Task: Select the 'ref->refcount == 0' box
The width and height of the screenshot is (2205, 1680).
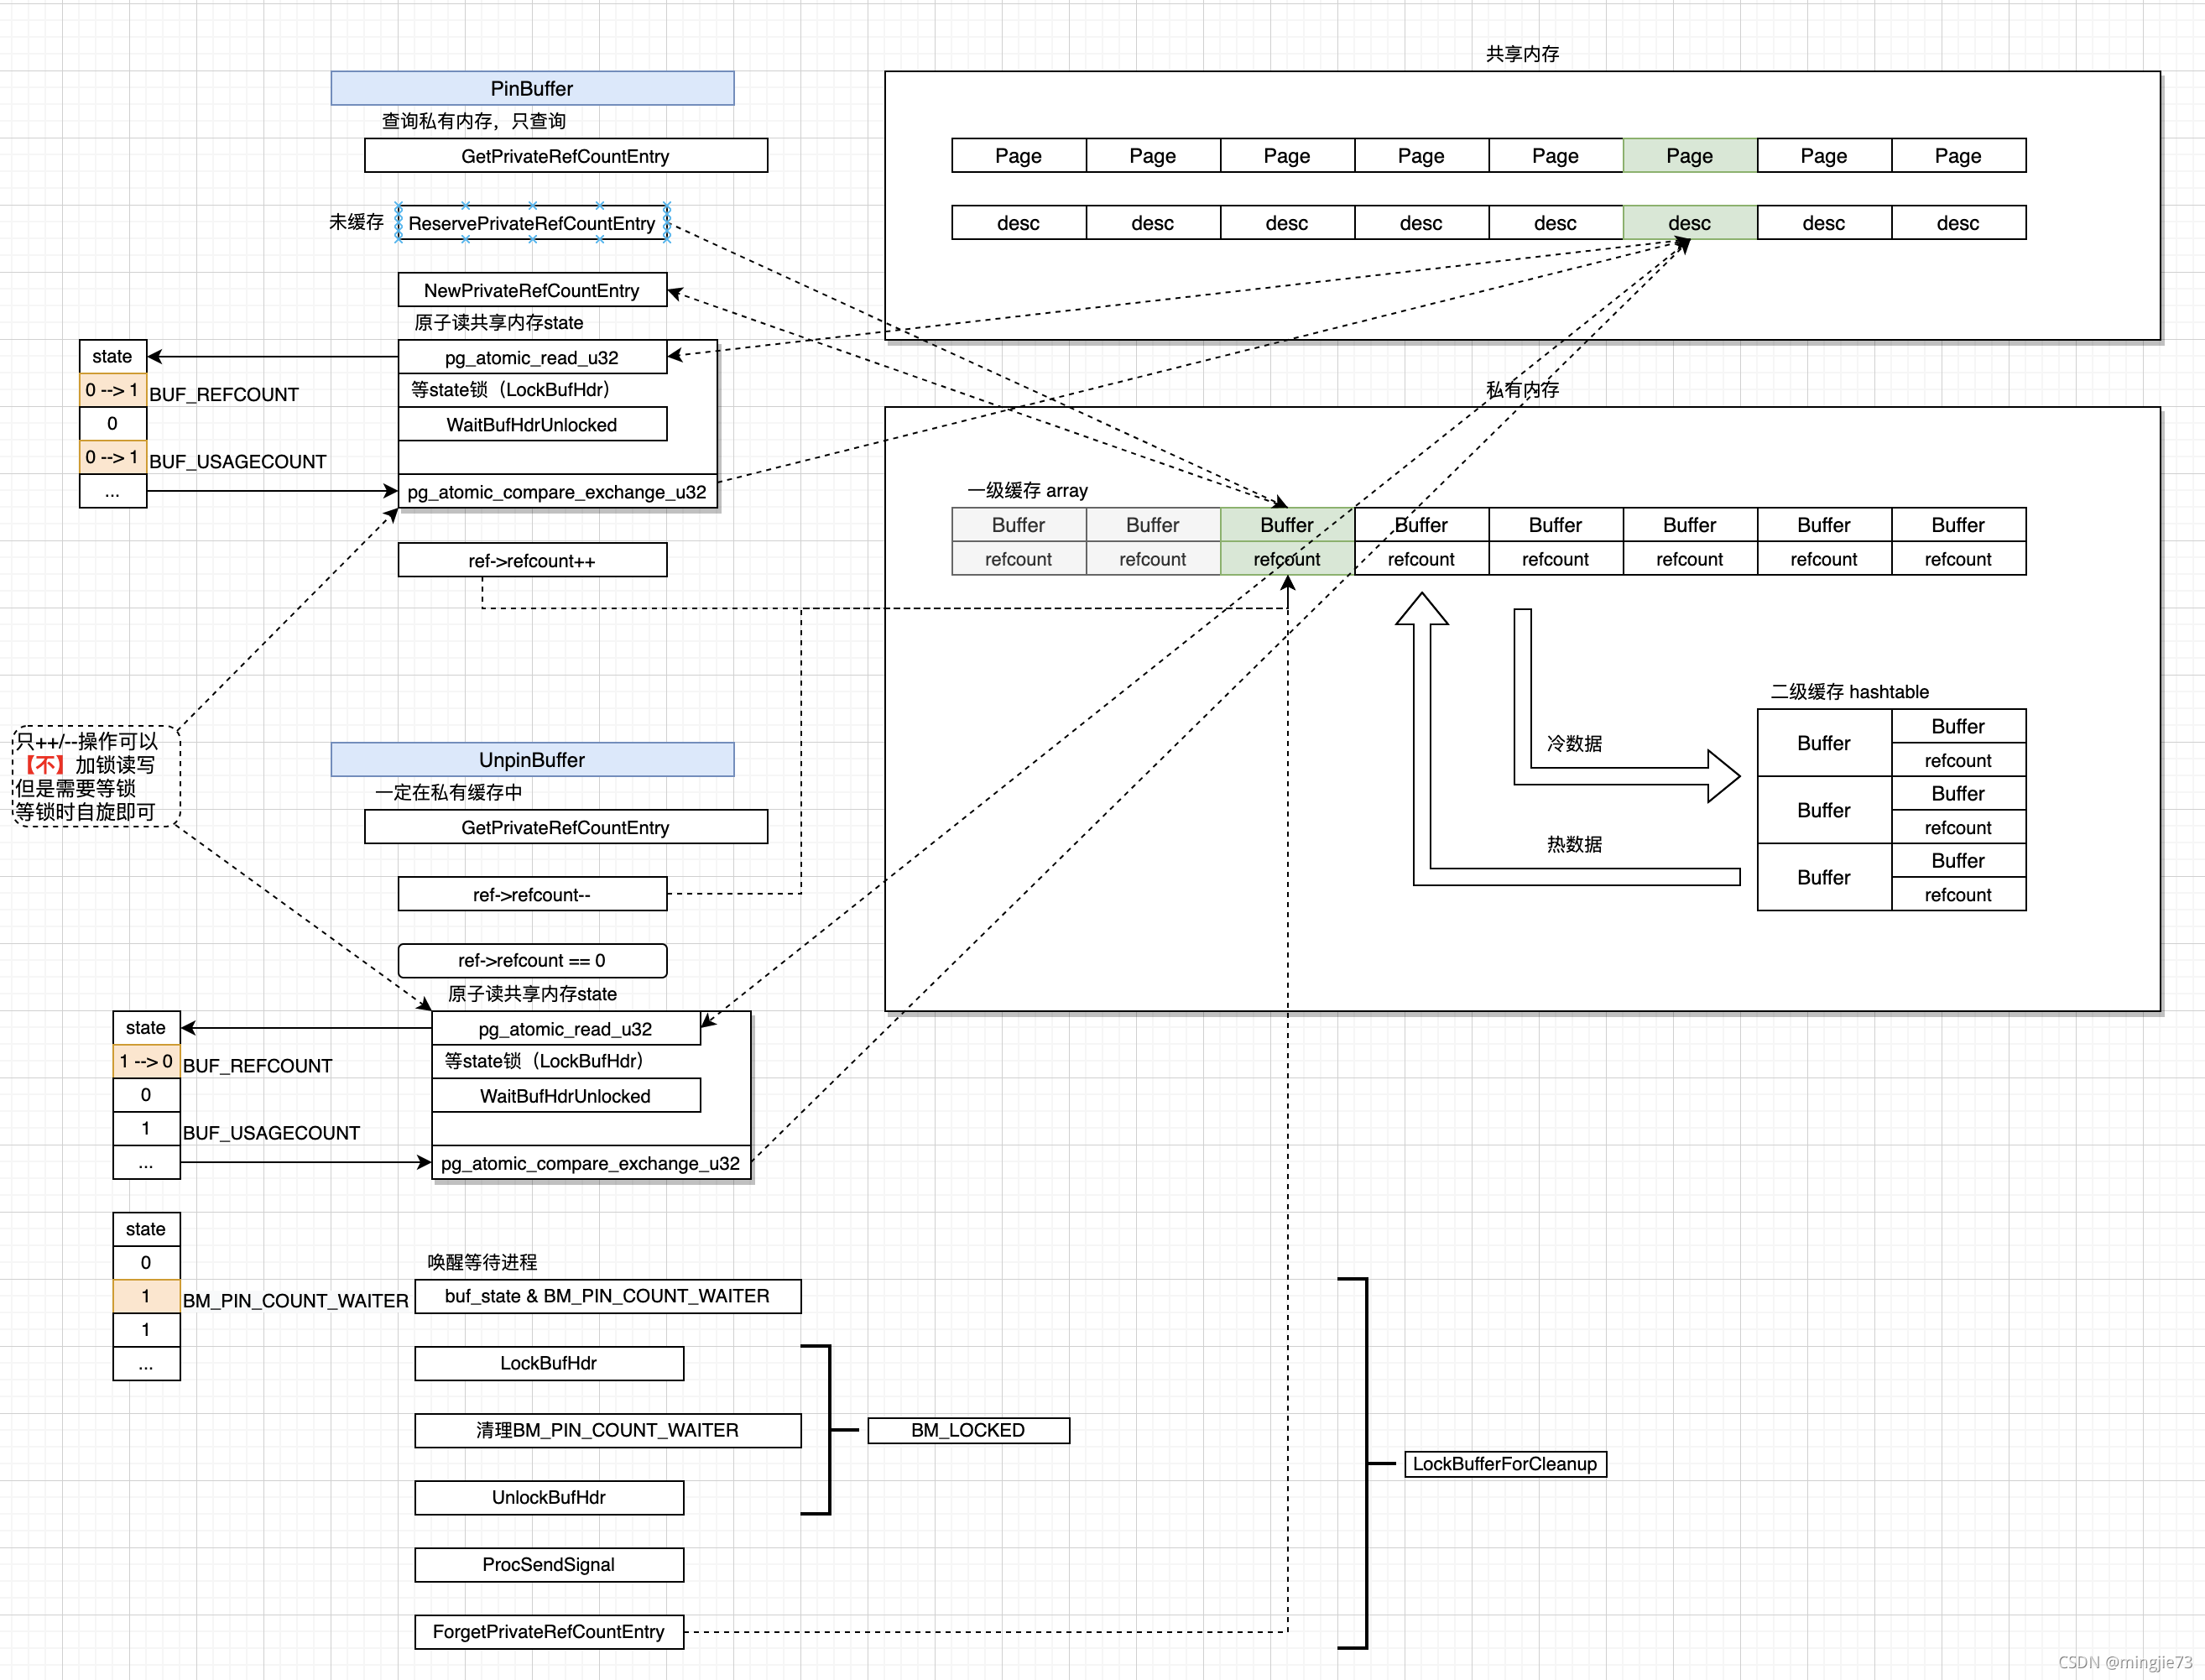Action: (x=532, y=960)
